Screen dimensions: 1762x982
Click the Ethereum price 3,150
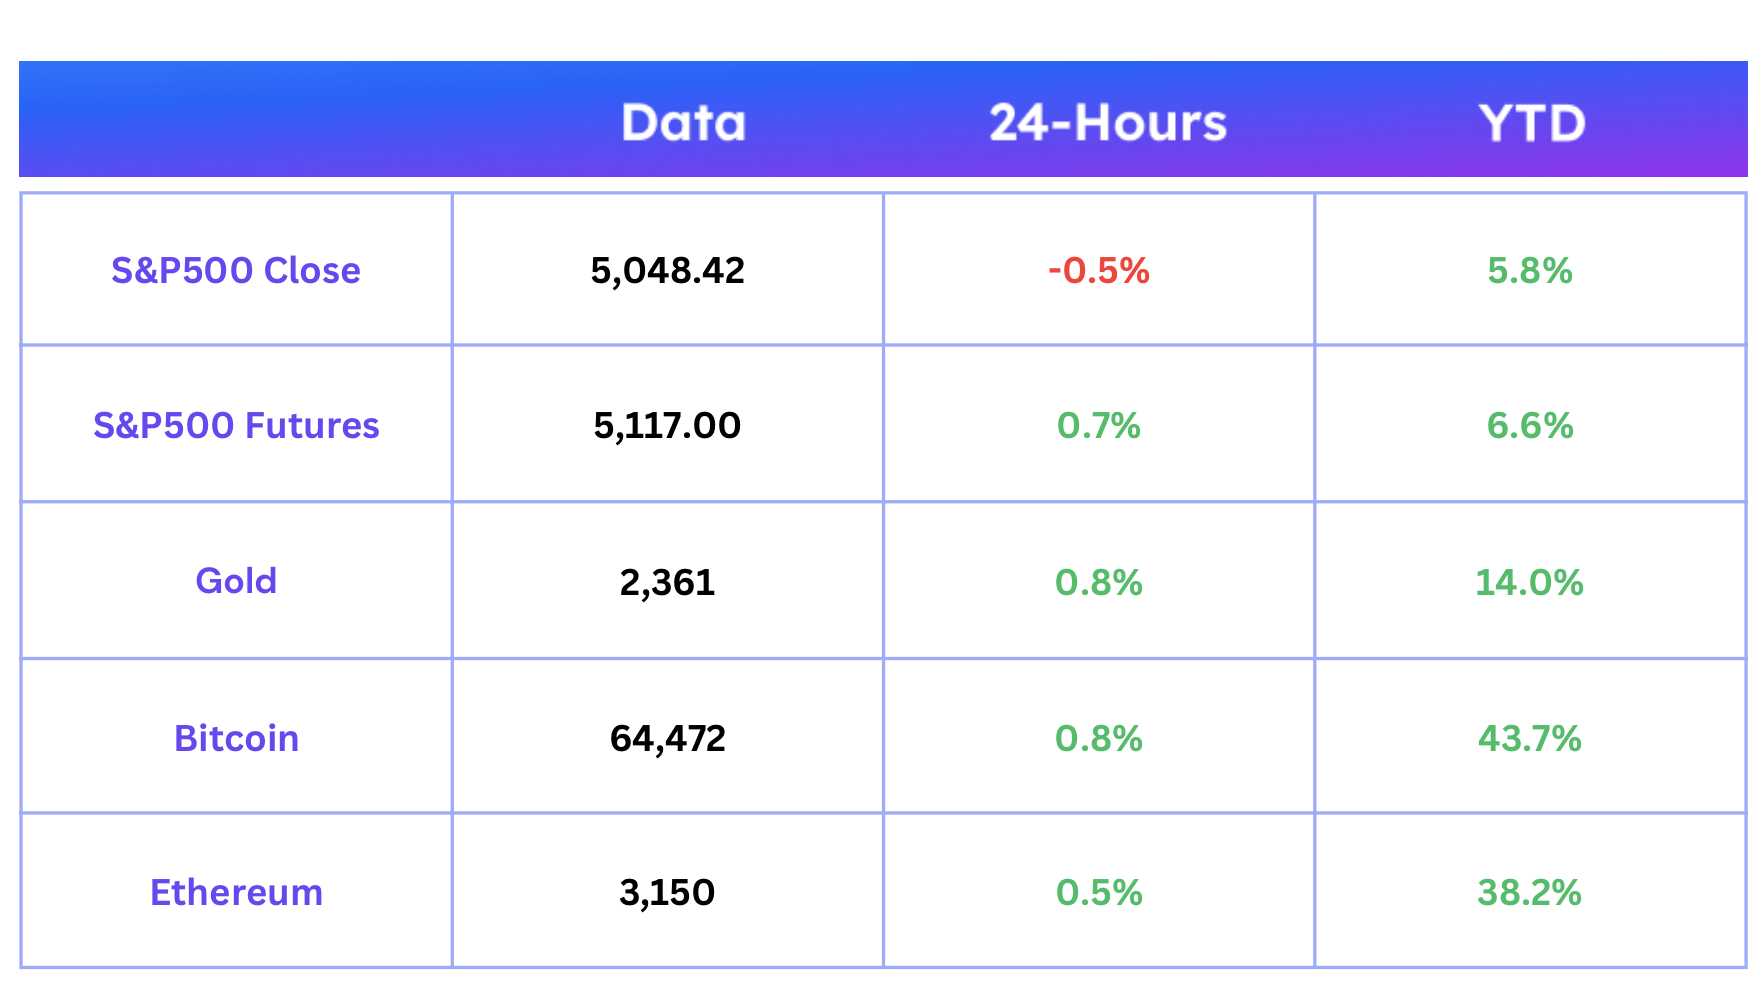(x=667, y=893)
